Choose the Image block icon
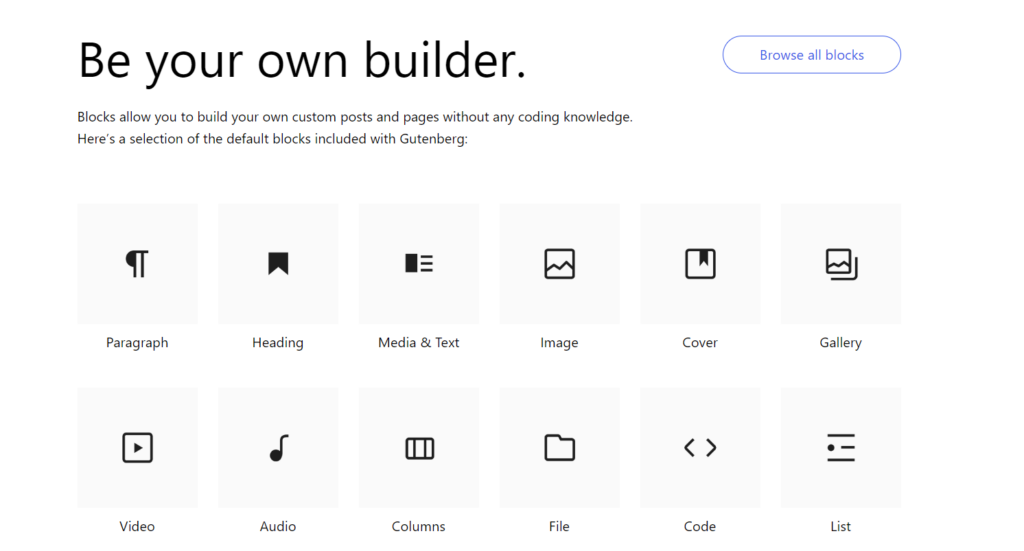The height and width of the screenshot is (551, 1024). [560, 264]
